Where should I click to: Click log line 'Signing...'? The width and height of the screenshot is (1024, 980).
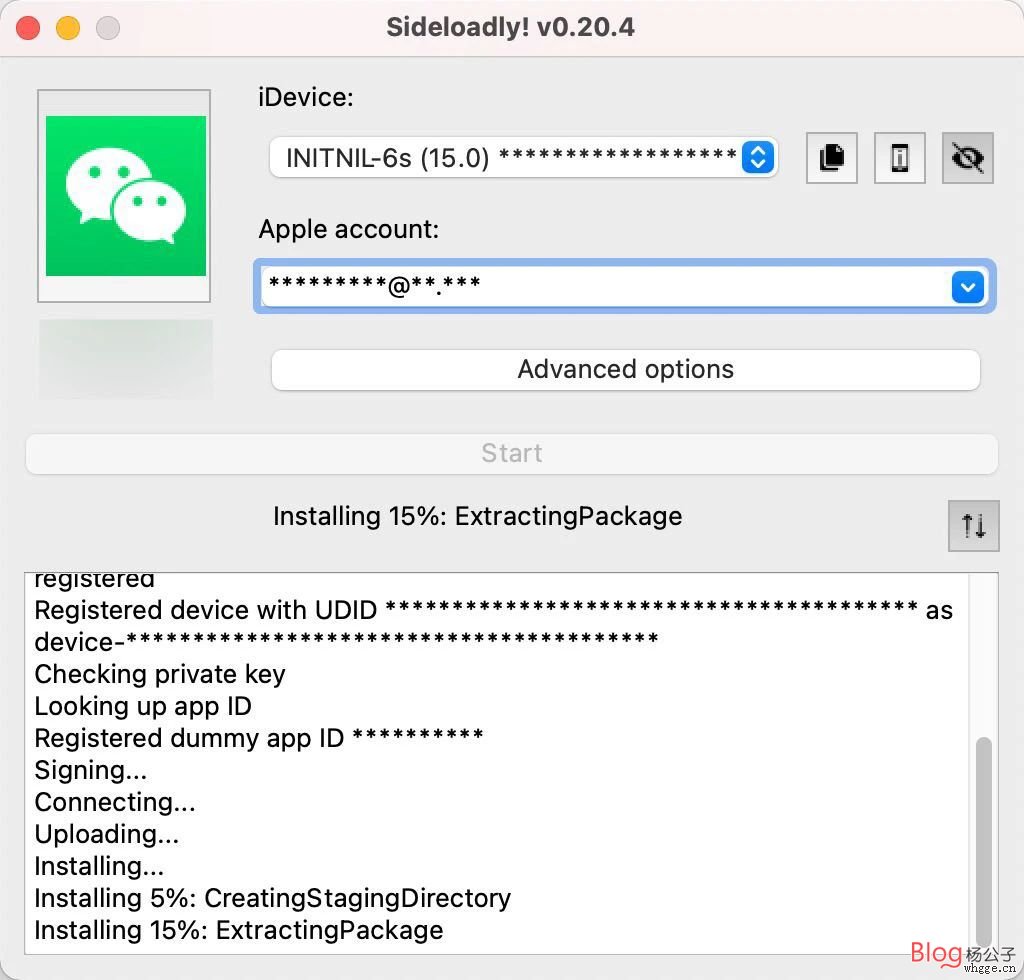90,770
